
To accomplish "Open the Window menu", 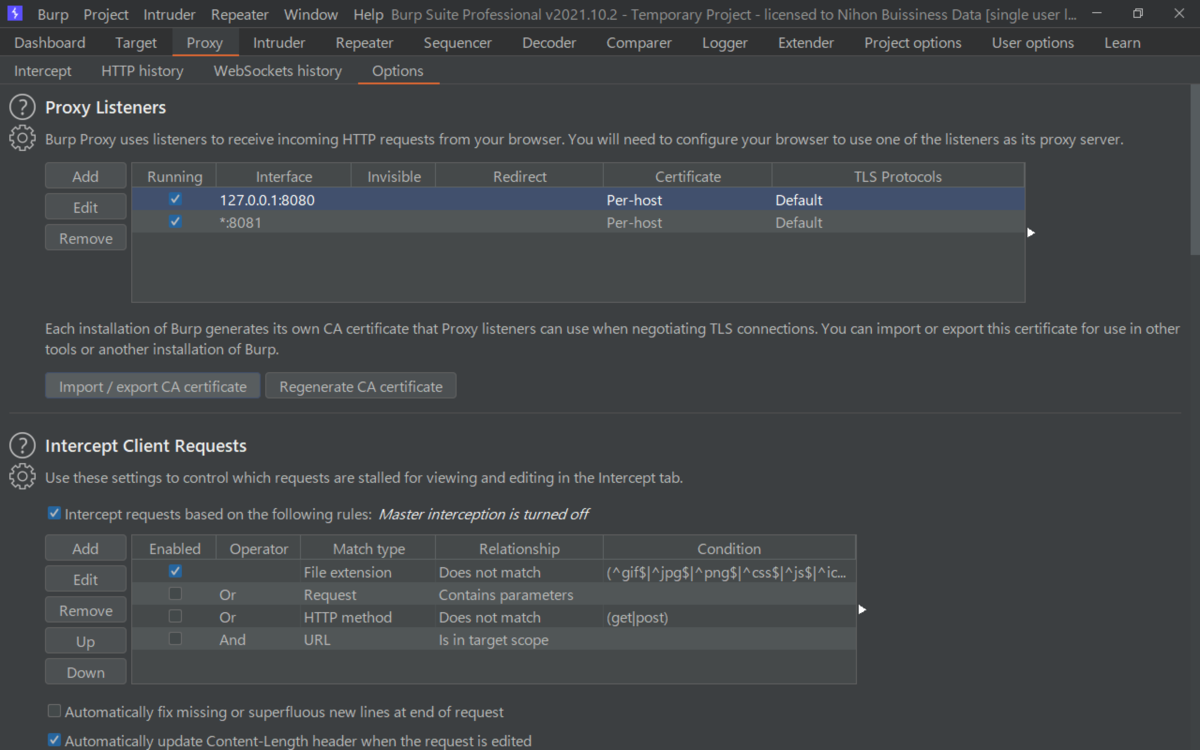I will (x=311, y=15).
